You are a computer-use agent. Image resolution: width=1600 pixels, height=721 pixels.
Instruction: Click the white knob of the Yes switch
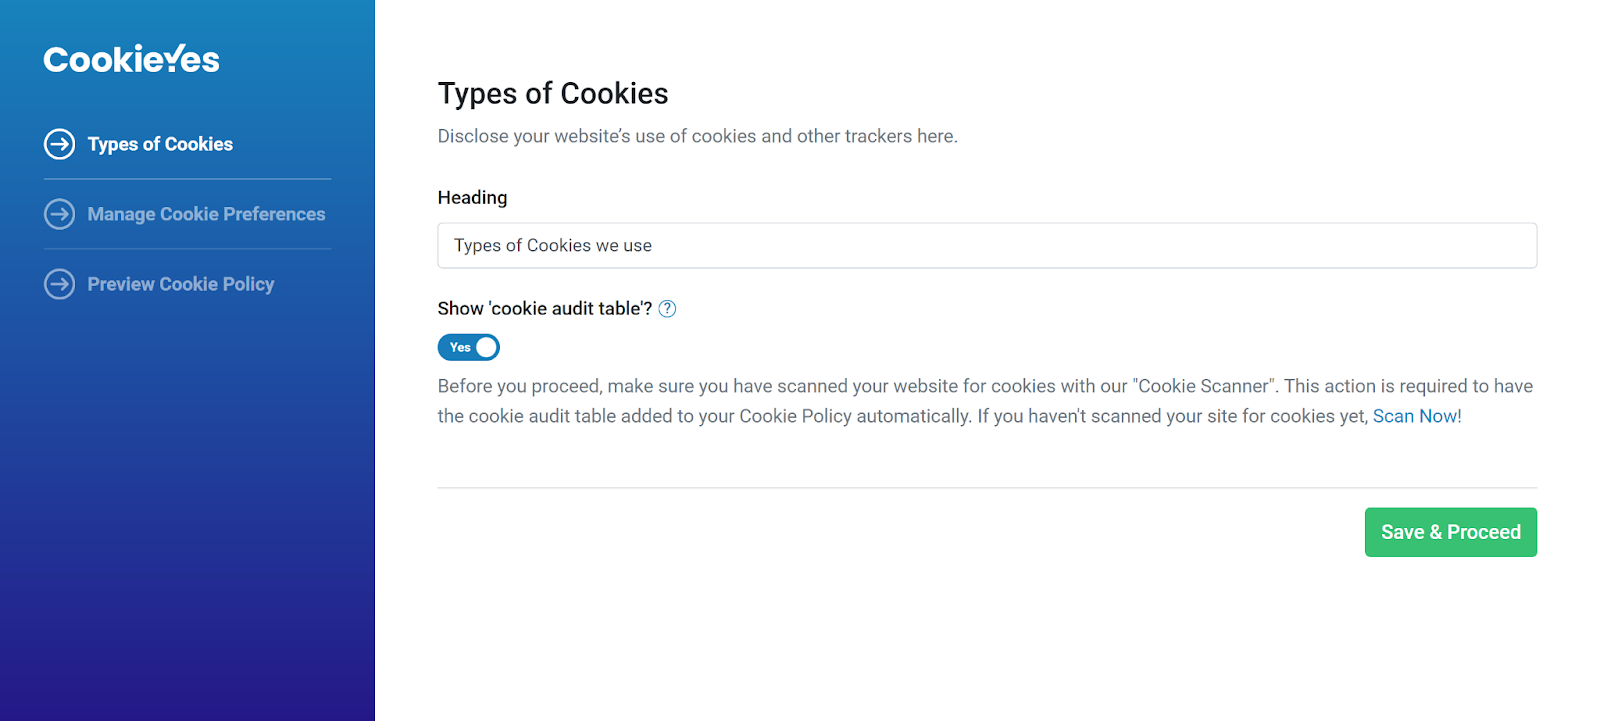click(486, 347)
